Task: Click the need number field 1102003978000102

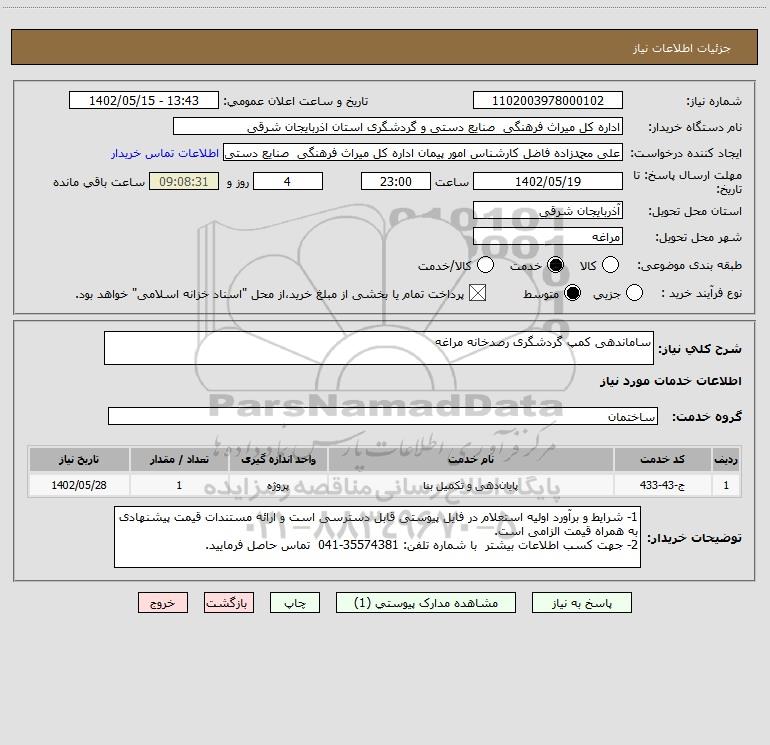Action: click(548, 100)
